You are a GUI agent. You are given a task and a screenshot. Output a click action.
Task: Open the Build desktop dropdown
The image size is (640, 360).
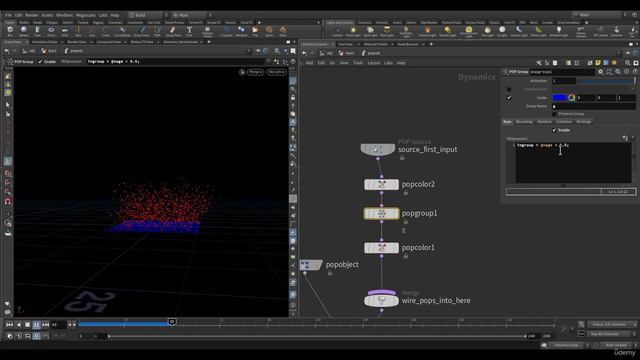145,15
